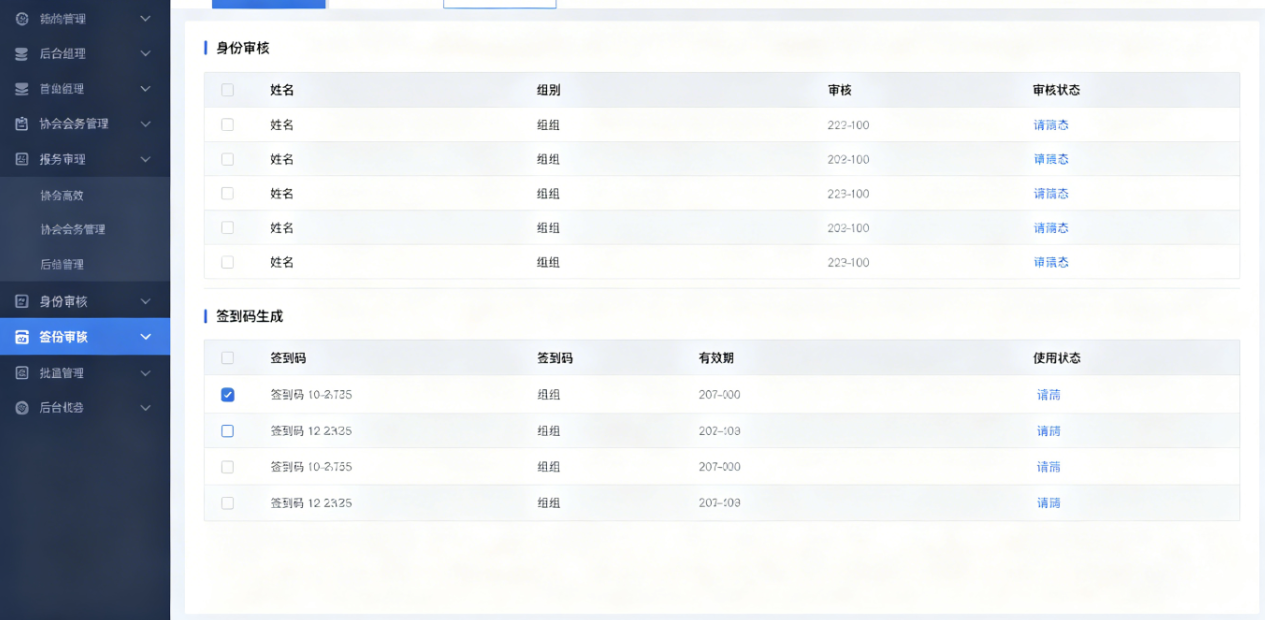The image size is (1265, 620).
Task: Click the 有效期 column header
Action: pos(716,358)
